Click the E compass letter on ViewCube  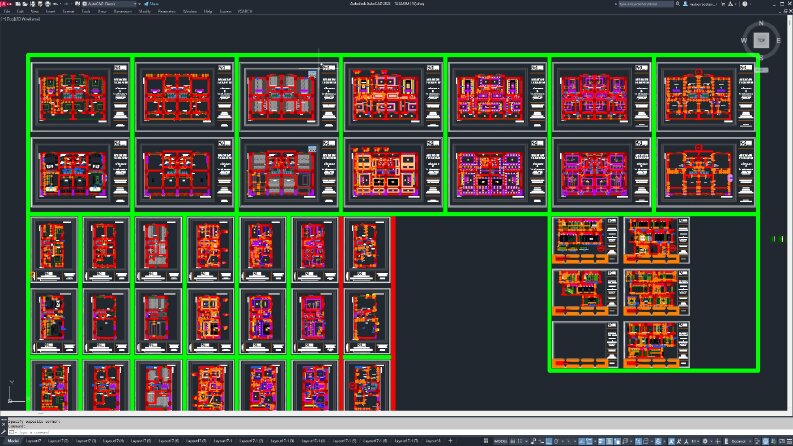click(x=778, y=40)
